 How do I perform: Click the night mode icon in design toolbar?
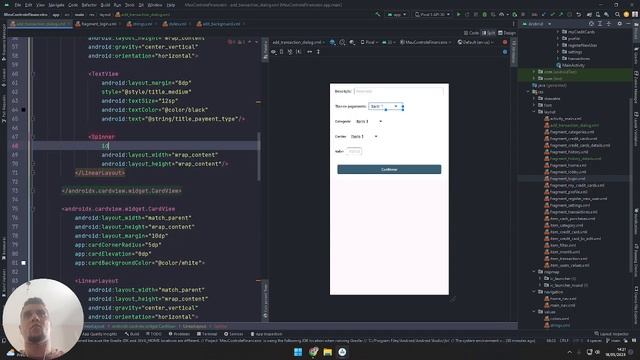pyautogui.click(x=352, y=42)
